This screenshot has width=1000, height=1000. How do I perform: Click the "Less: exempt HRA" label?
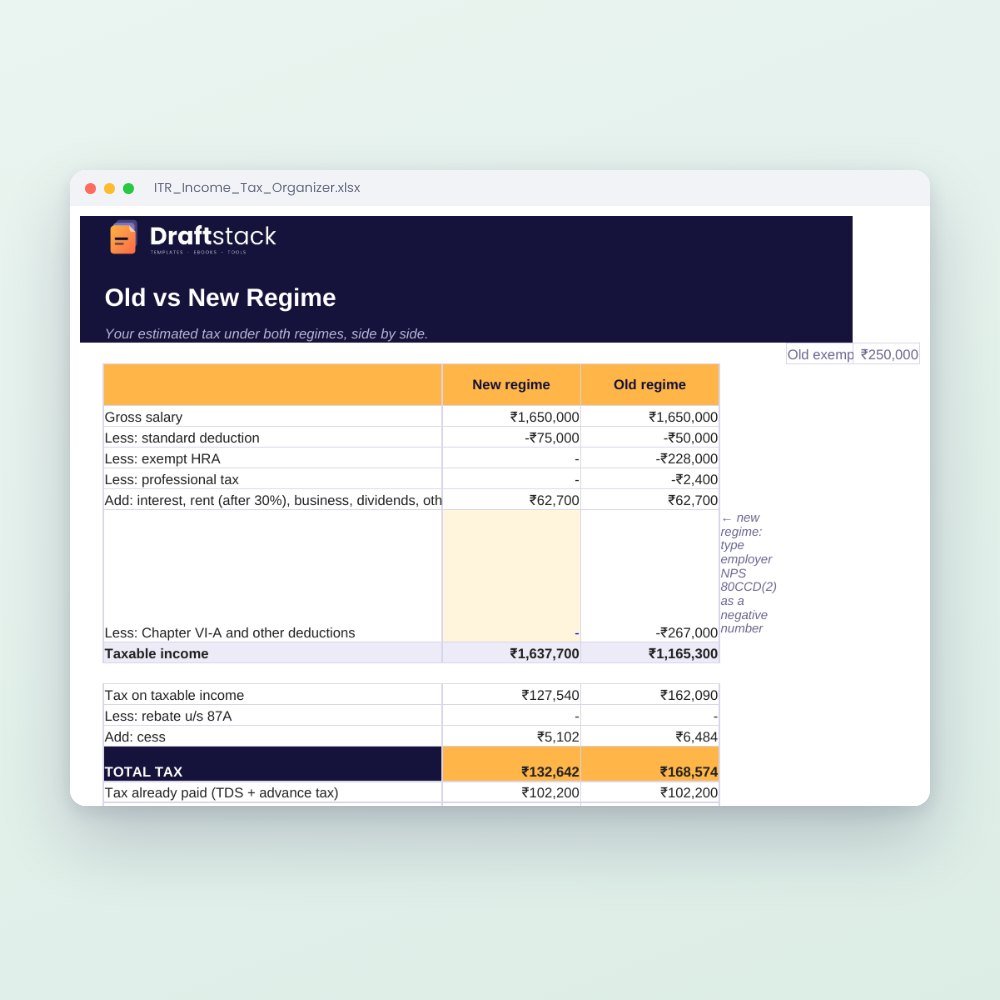[x=162, y=459]
